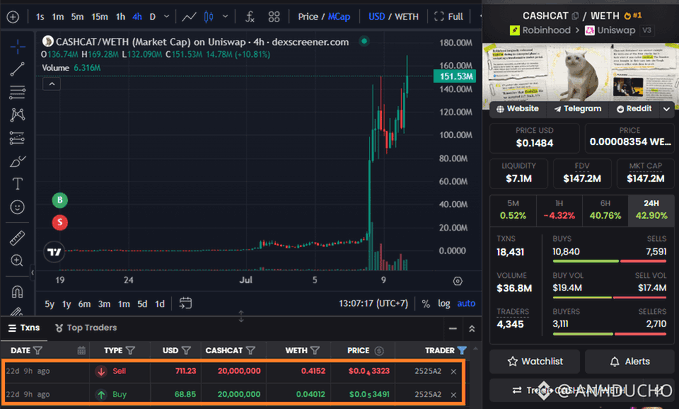Screen dimensions: 679x409
Task: Open the go-to-date calendar icon
Action: (x=186, y=303)
